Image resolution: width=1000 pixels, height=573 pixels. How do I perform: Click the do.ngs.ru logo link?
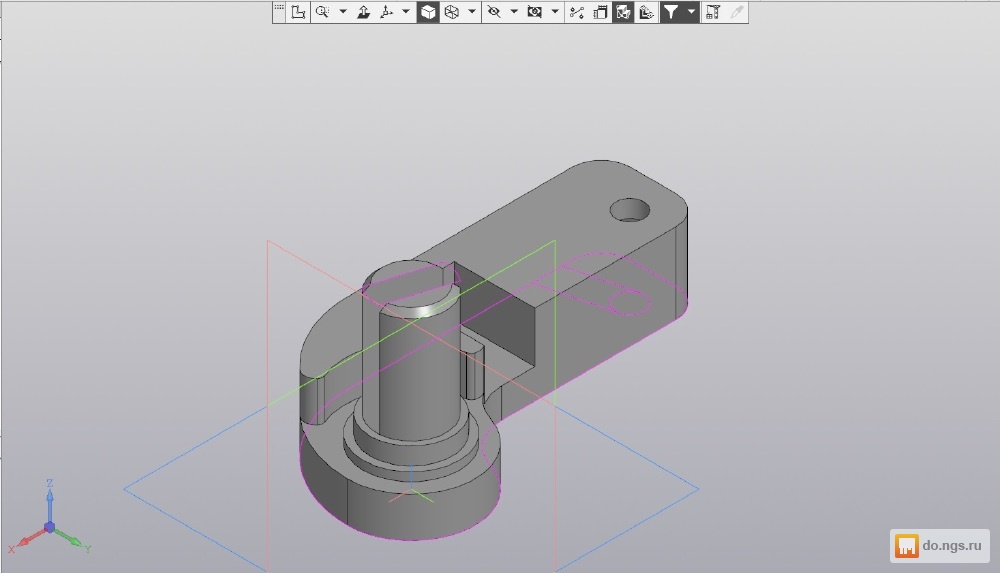939,546
